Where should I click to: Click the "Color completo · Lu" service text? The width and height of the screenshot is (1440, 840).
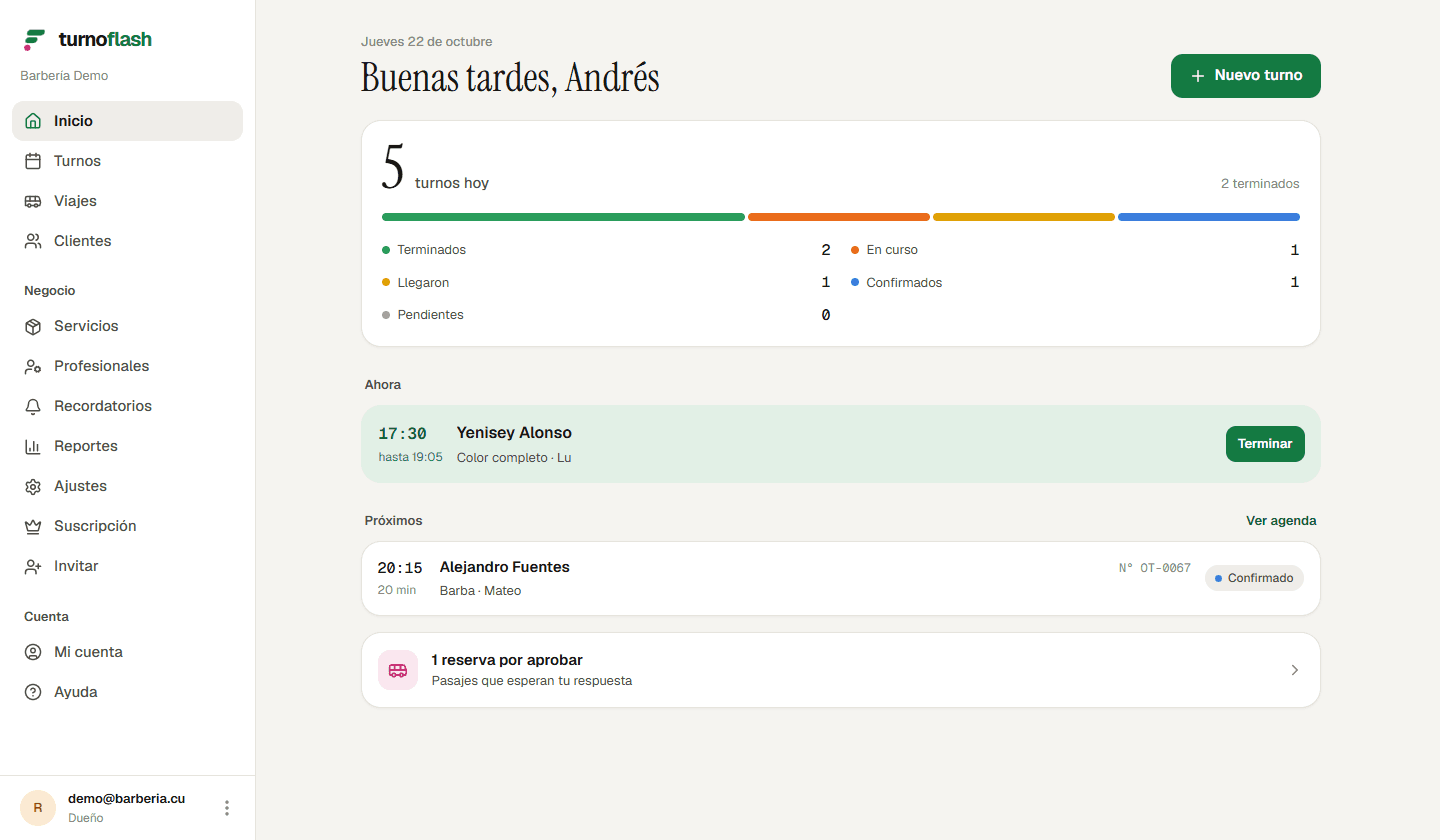(x=514, y=458)
